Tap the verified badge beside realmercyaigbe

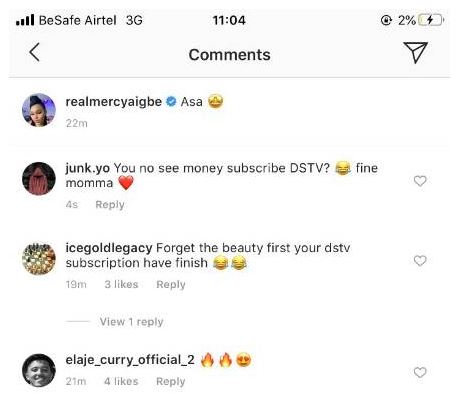(x=171, y=102)
